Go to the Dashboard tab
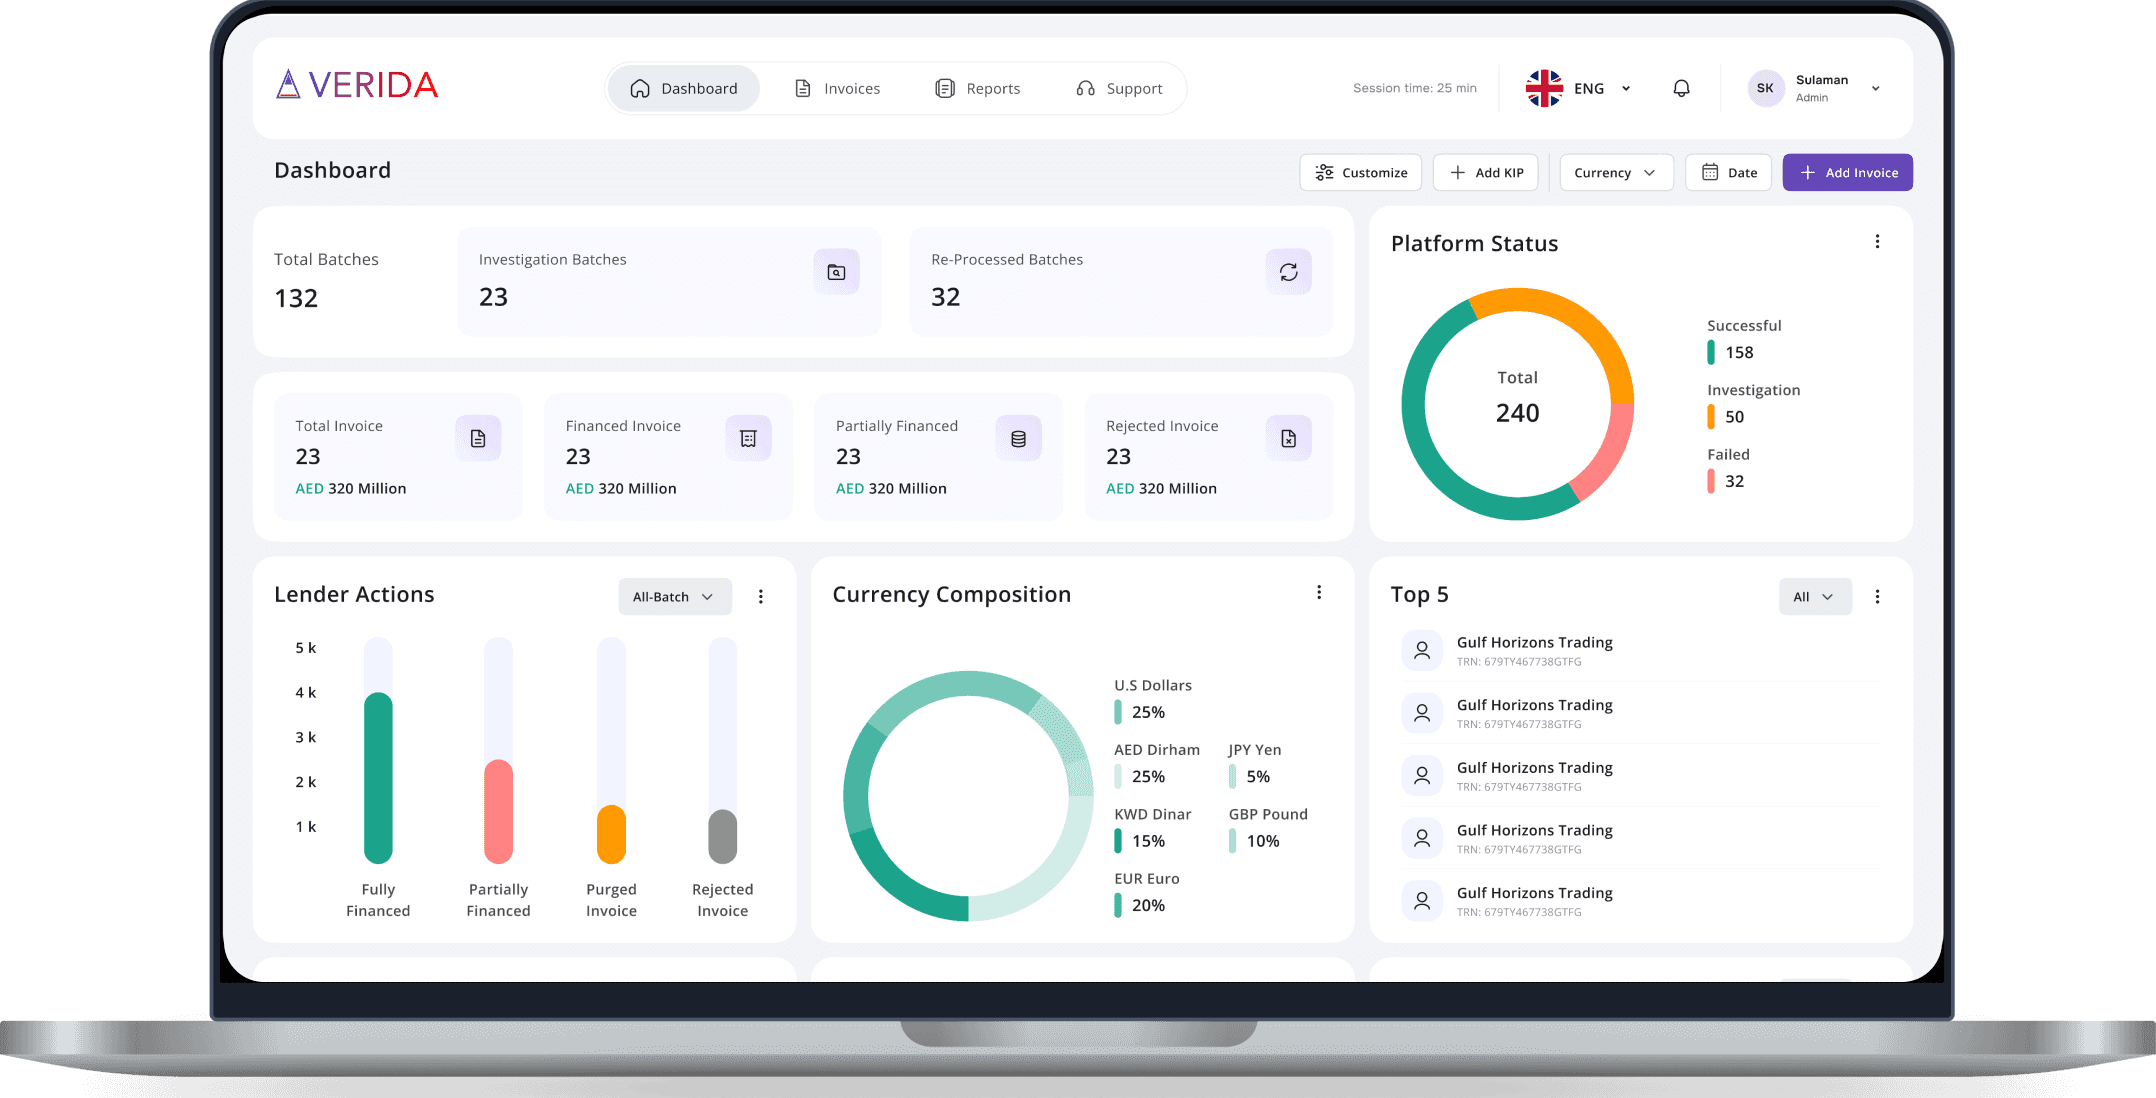2156x1098 pixels. (x=684, y=89)
